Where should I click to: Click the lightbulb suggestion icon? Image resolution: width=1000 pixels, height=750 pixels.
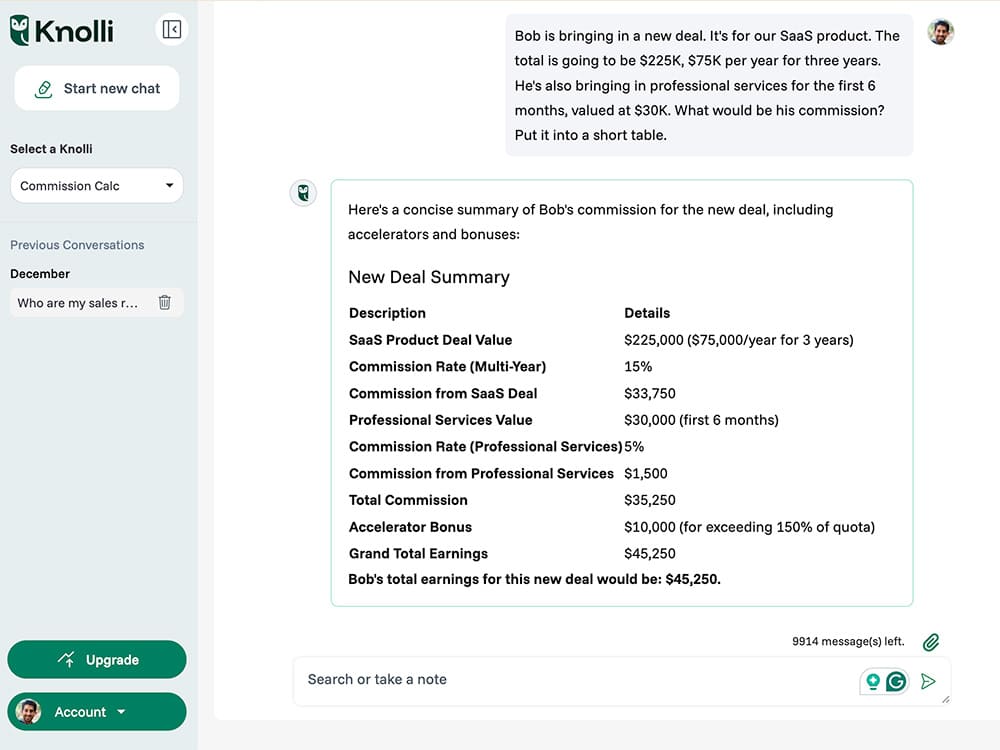click(x=873, y=681)
